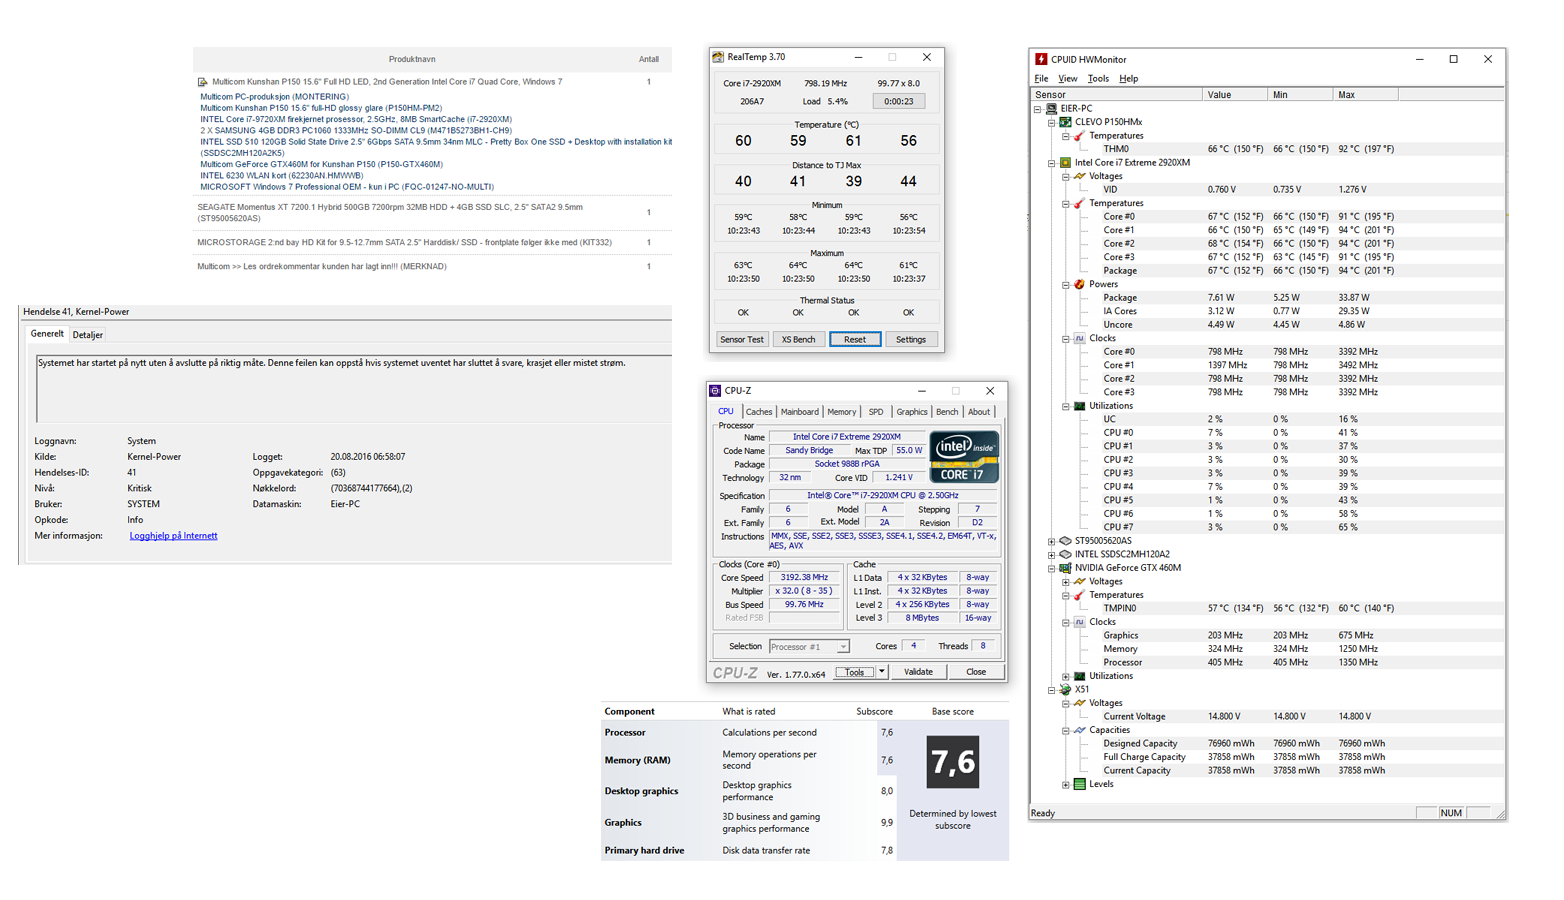The image size is (1564, 900).
Task: Click the NVIDIA GeForce GTX 460M card icon
Action: pos(1065,568)
